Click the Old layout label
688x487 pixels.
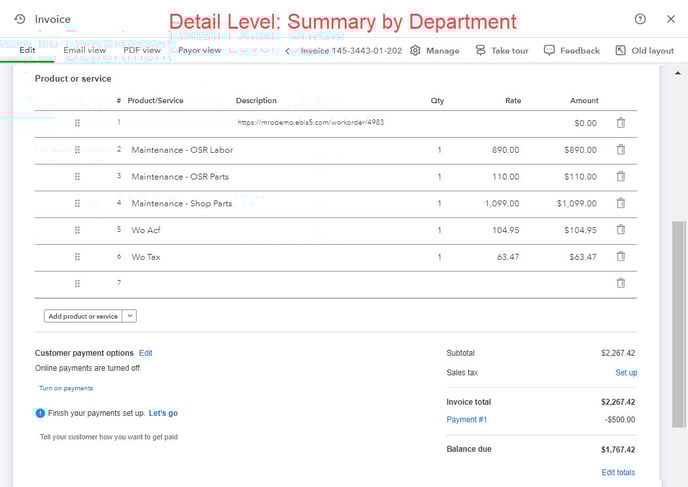pyautogui.click(x=652, y=50)
